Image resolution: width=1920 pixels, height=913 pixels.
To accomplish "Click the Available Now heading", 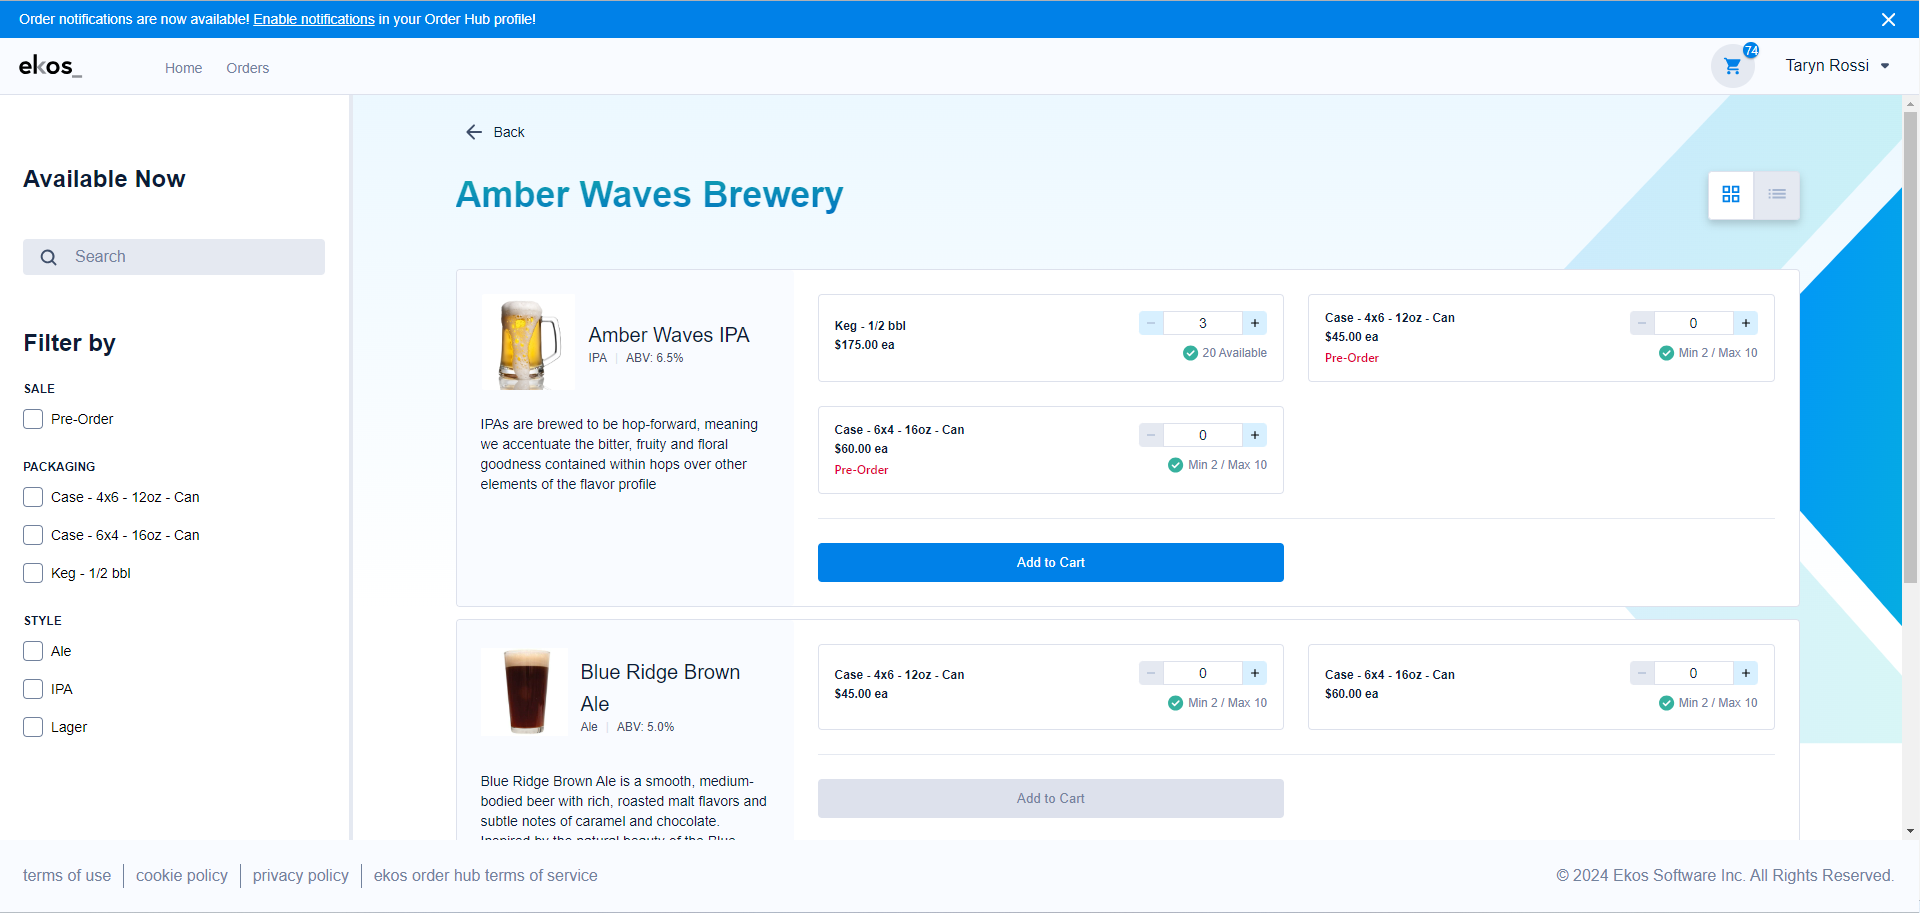I will (105, 179).
